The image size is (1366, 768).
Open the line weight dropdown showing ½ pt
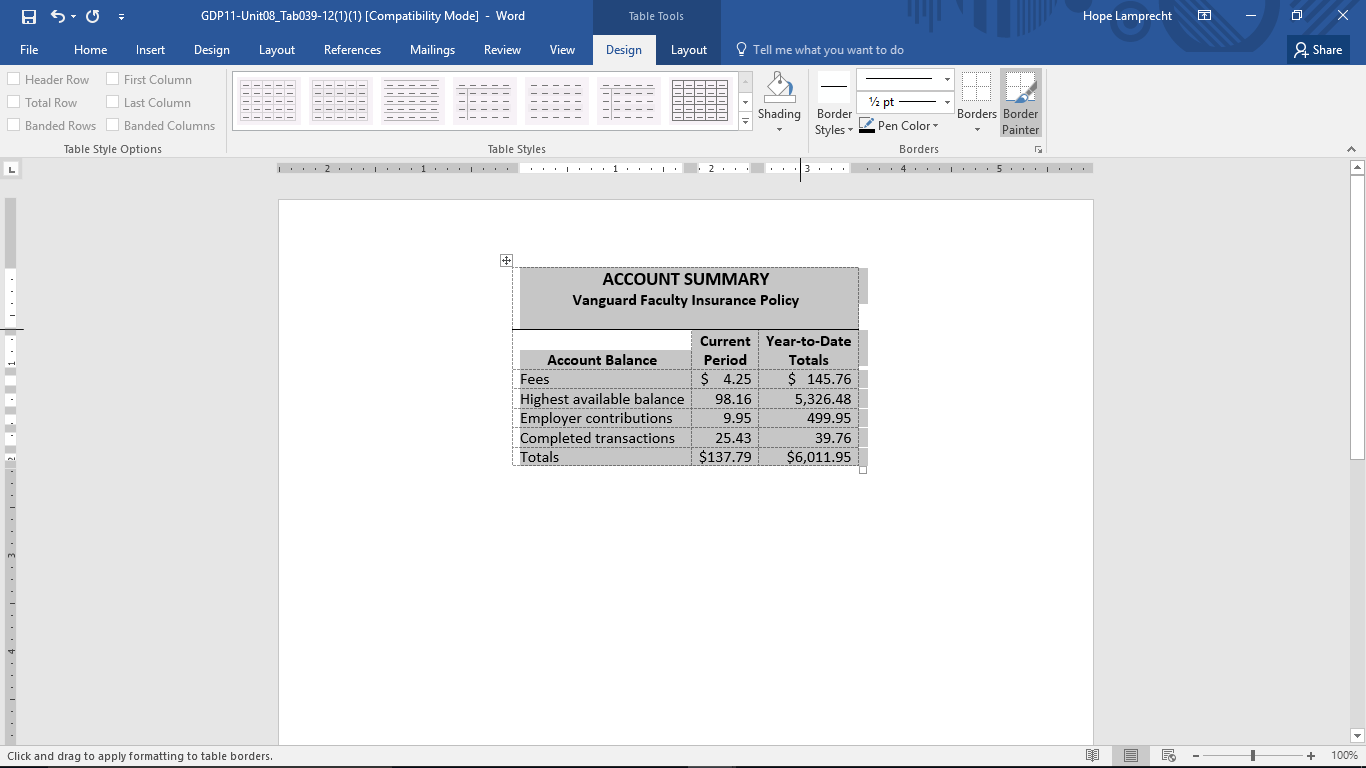pyautogui.click(x=946, y=102)
